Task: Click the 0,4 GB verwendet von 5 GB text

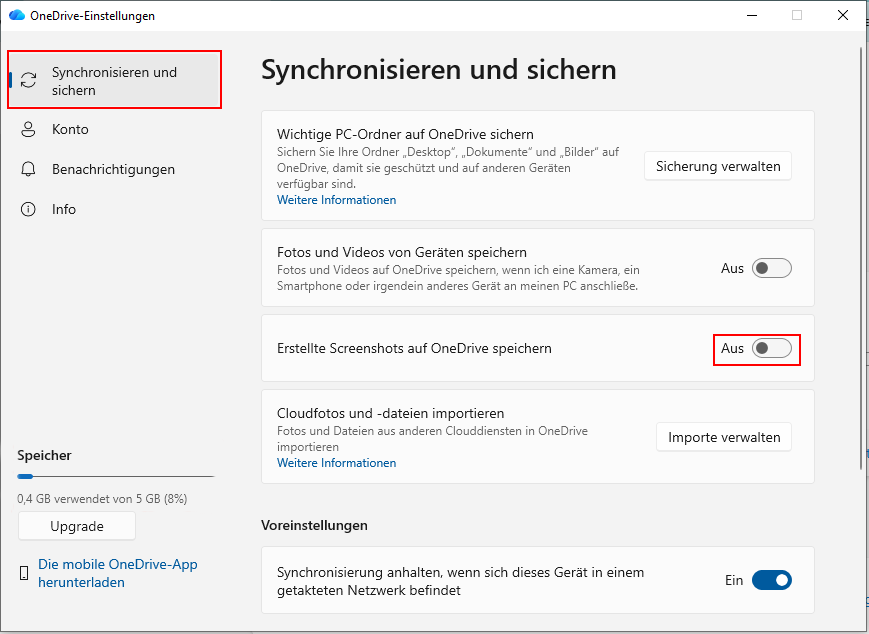Action: tap(102, 499)
